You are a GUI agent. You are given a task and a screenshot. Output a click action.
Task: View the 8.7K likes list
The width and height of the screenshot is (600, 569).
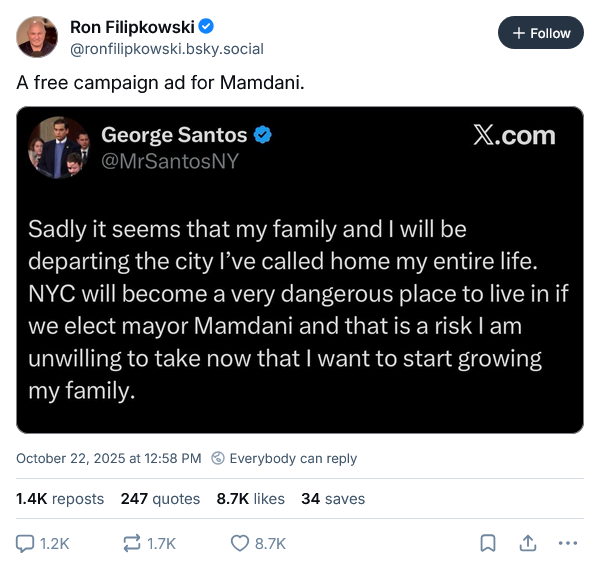click(x=250, y=498)
